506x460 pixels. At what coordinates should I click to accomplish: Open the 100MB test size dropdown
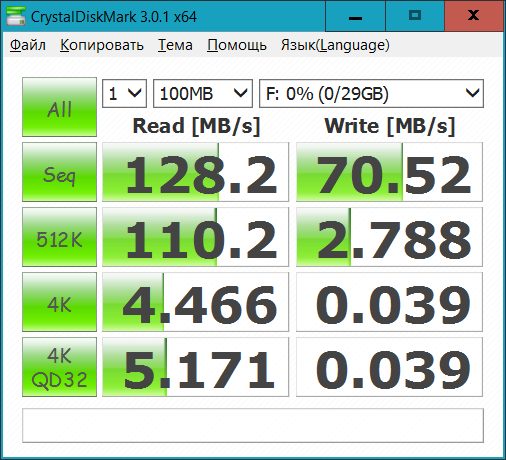point(203,94)
